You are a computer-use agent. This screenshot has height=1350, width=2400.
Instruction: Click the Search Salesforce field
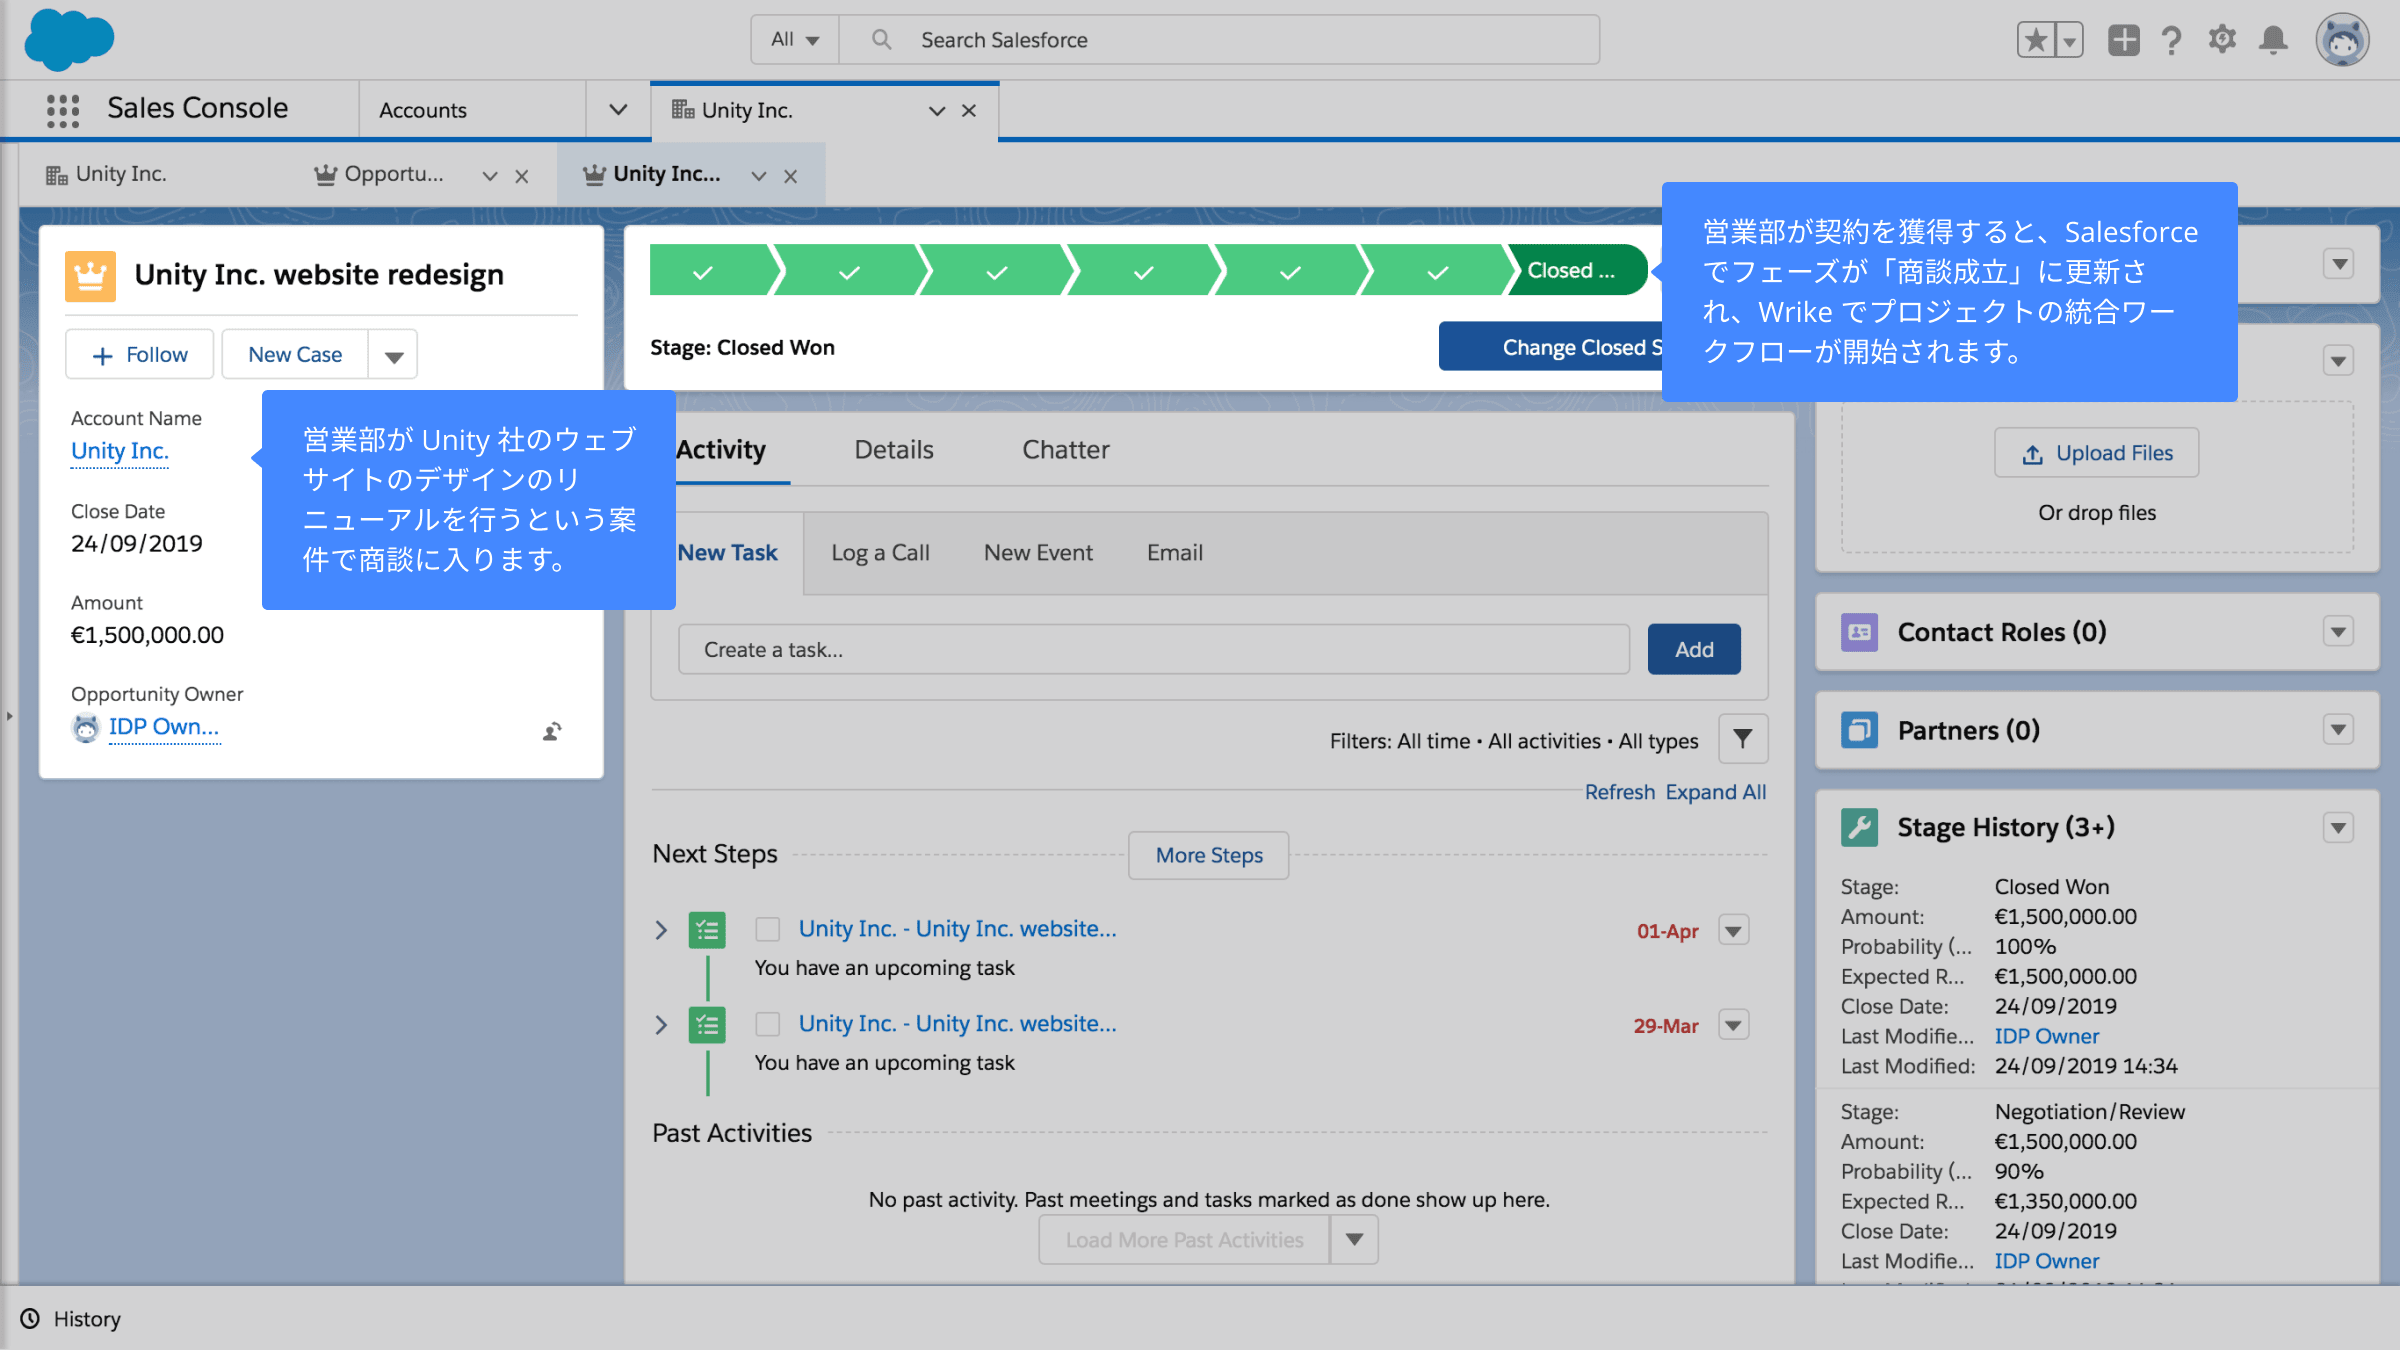pyautogui.click(x=1219, y=40)
